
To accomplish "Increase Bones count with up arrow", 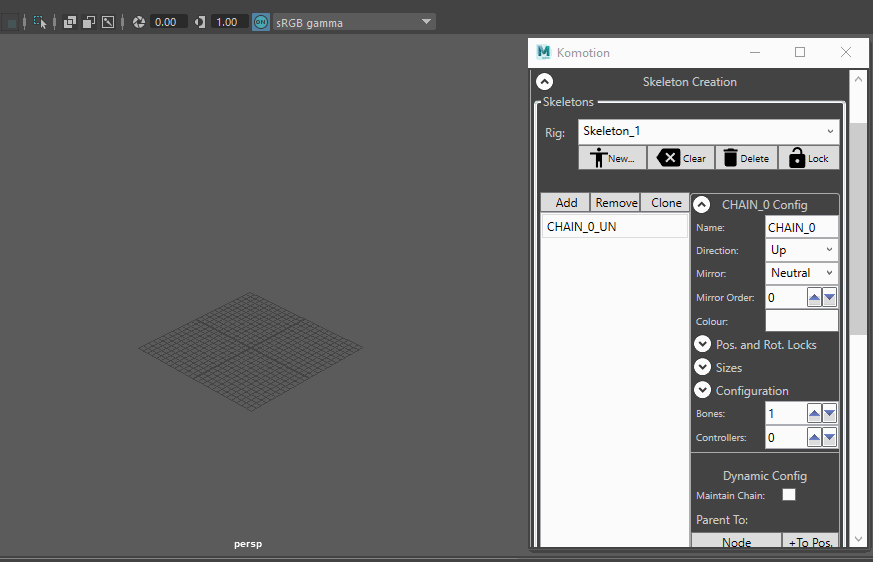I will 815,413.
